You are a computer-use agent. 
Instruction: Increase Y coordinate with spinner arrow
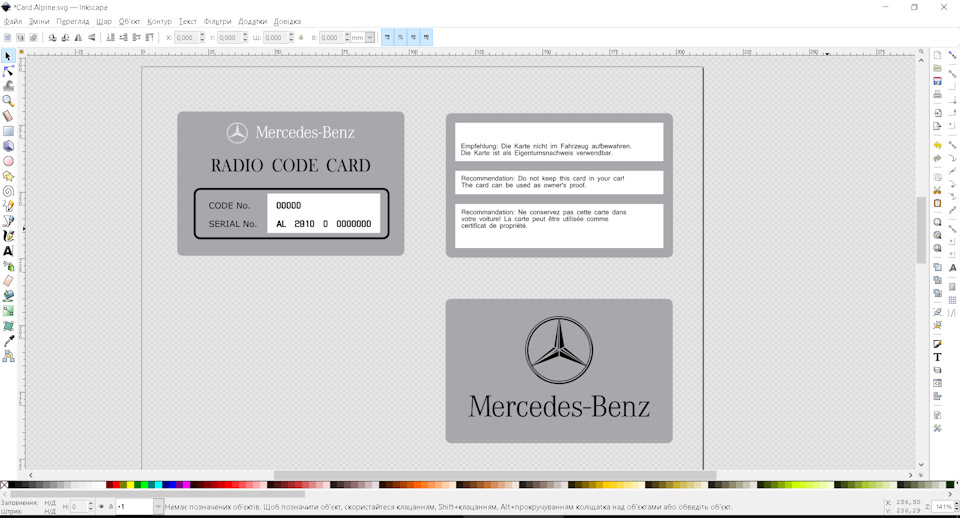pyautogui.click(x=246, y=35)
